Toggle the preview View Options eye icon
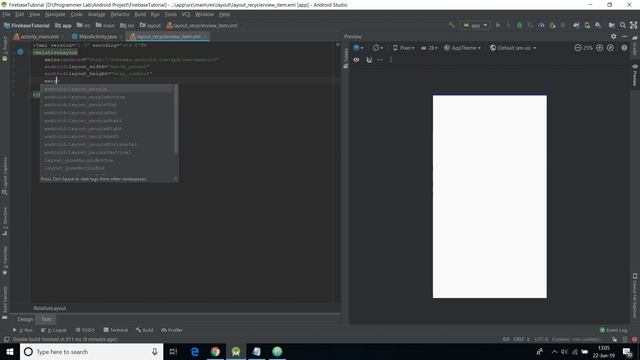Image resolution: width=640 pixels, height=360 pixels. (356, 60)
